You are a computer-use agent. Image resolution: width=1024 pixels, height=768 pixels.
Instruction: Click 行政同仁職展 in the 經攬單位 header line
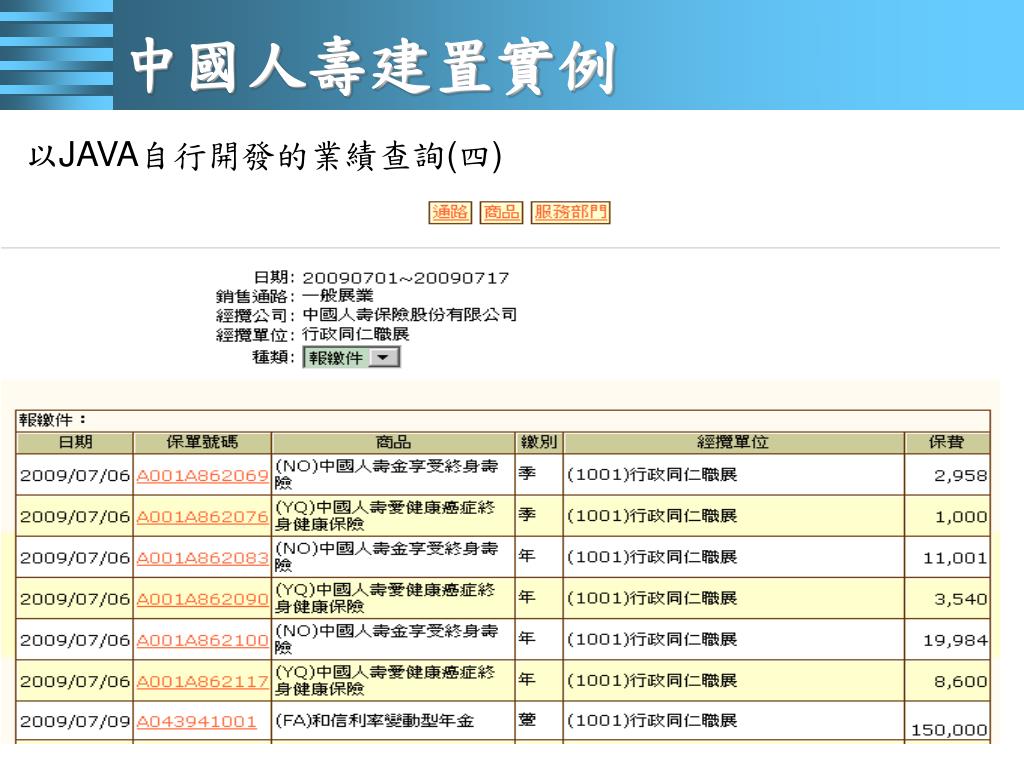tap(355, 334)
